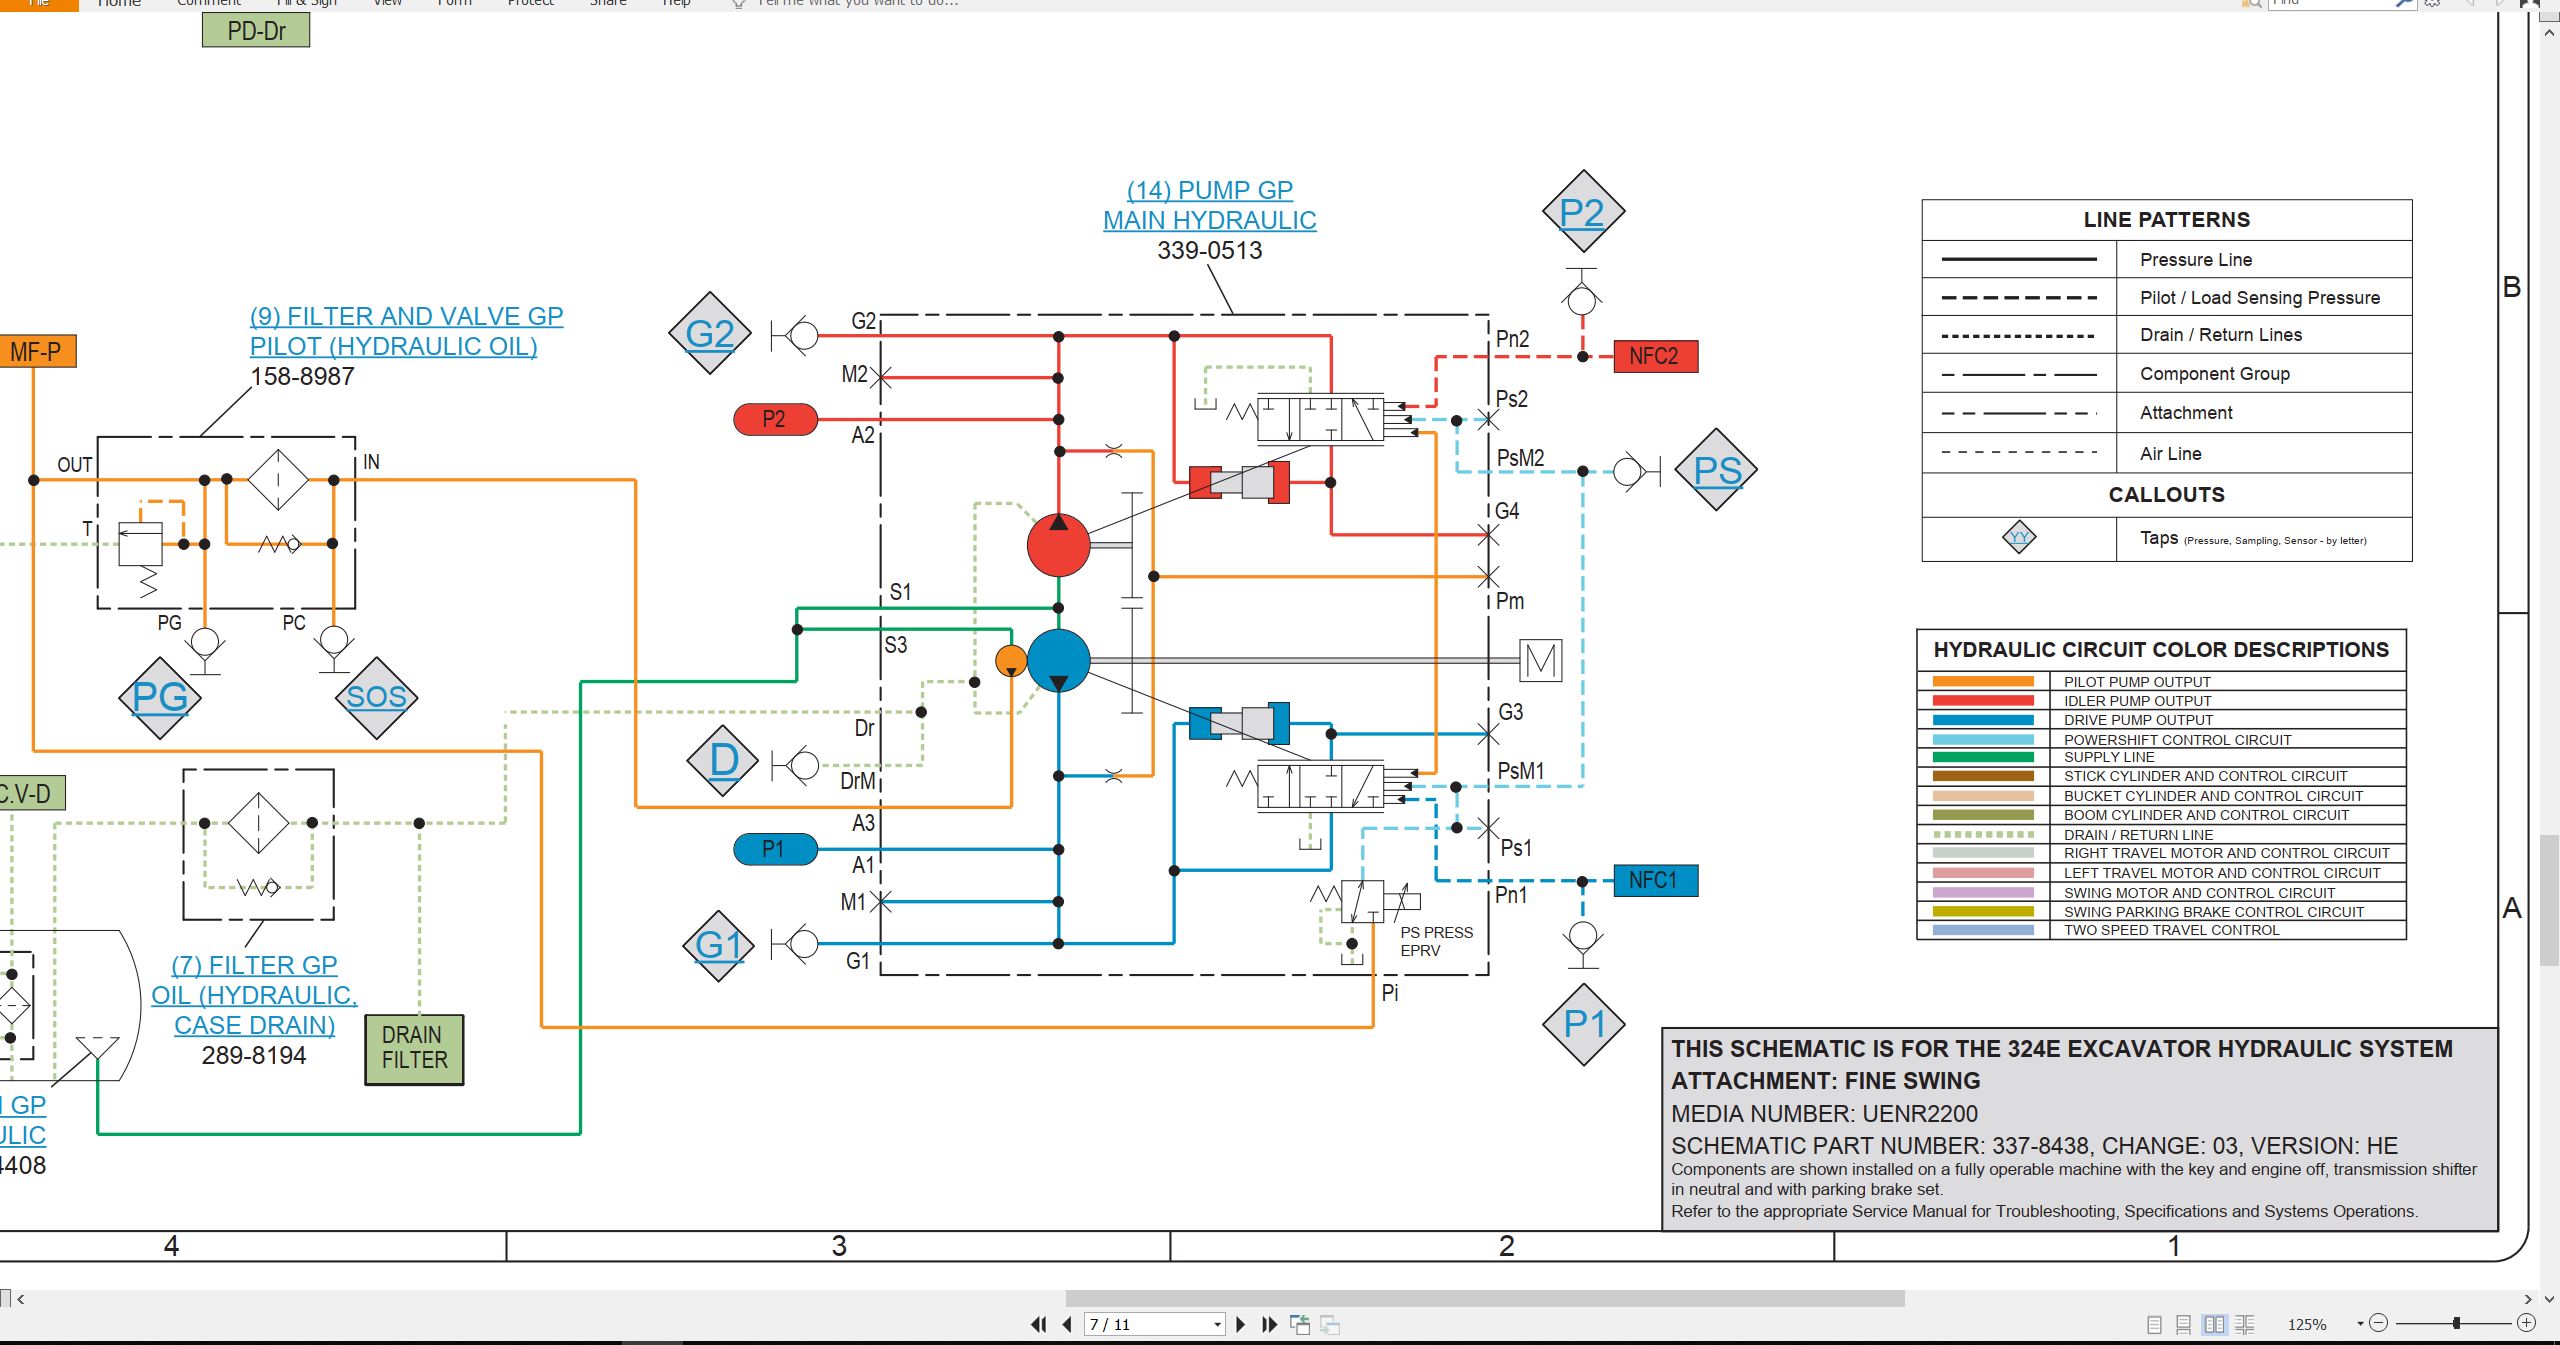Jump to the last page
This screenshot has height=1345, width=2560.
(x=1270, y=1324)
